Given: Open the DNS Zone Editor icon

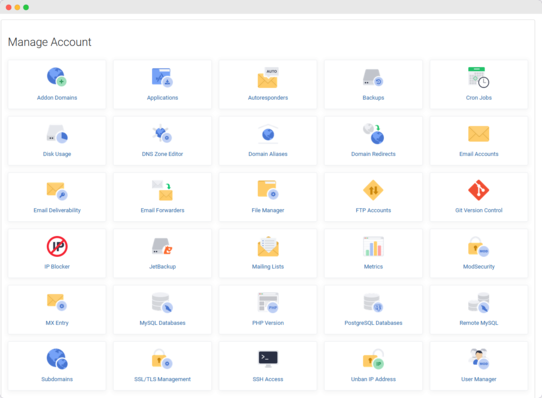Looking at the screenshot, I should 162,133.
